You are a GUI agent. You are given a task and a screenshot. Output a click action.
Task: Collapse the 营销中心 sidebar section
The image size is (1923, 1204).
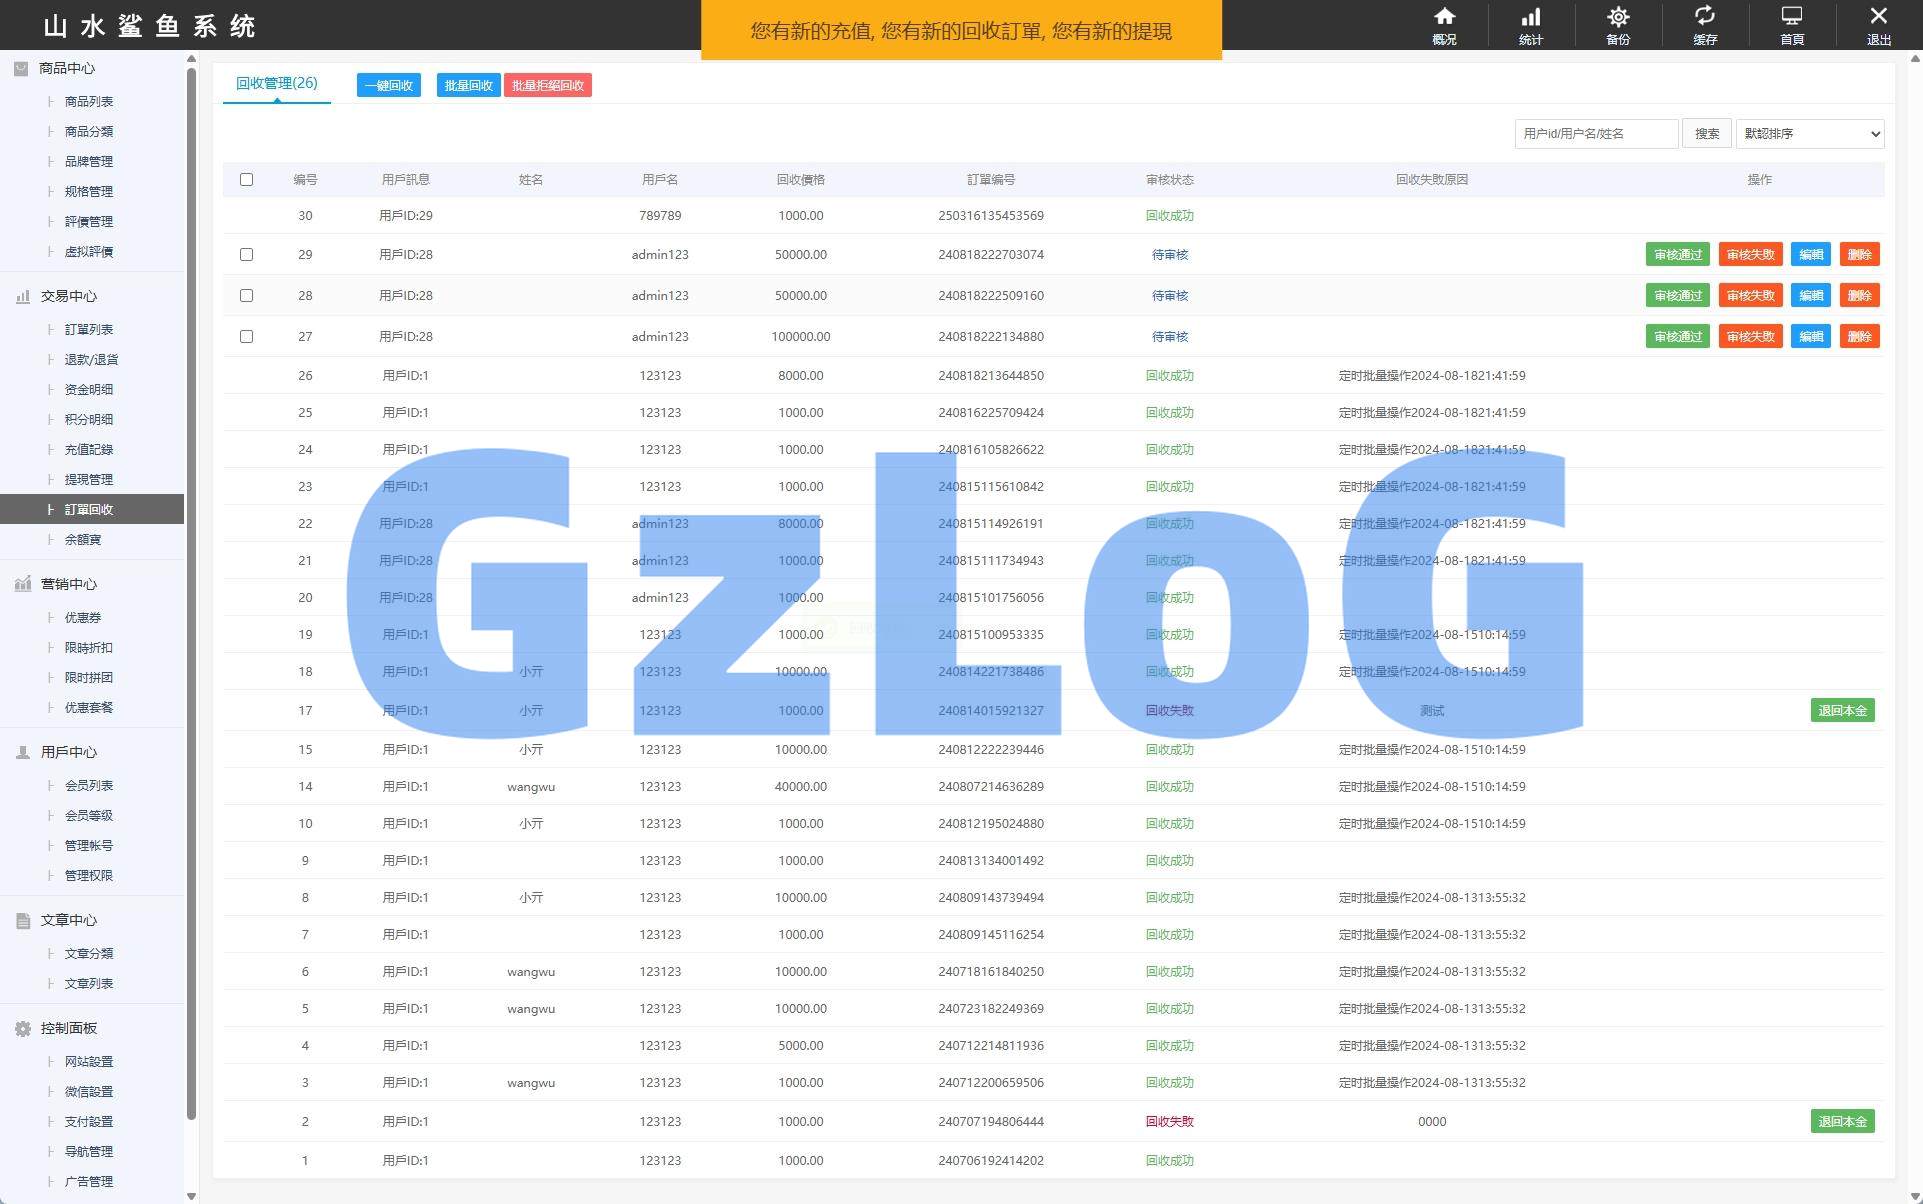[68, 584]
